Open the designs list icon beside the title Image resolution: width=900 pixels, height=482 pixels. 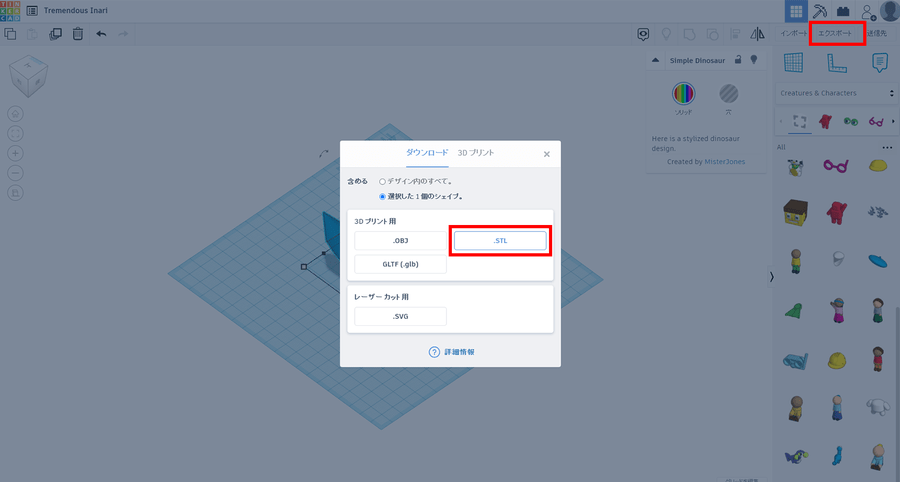coord(32,11)
